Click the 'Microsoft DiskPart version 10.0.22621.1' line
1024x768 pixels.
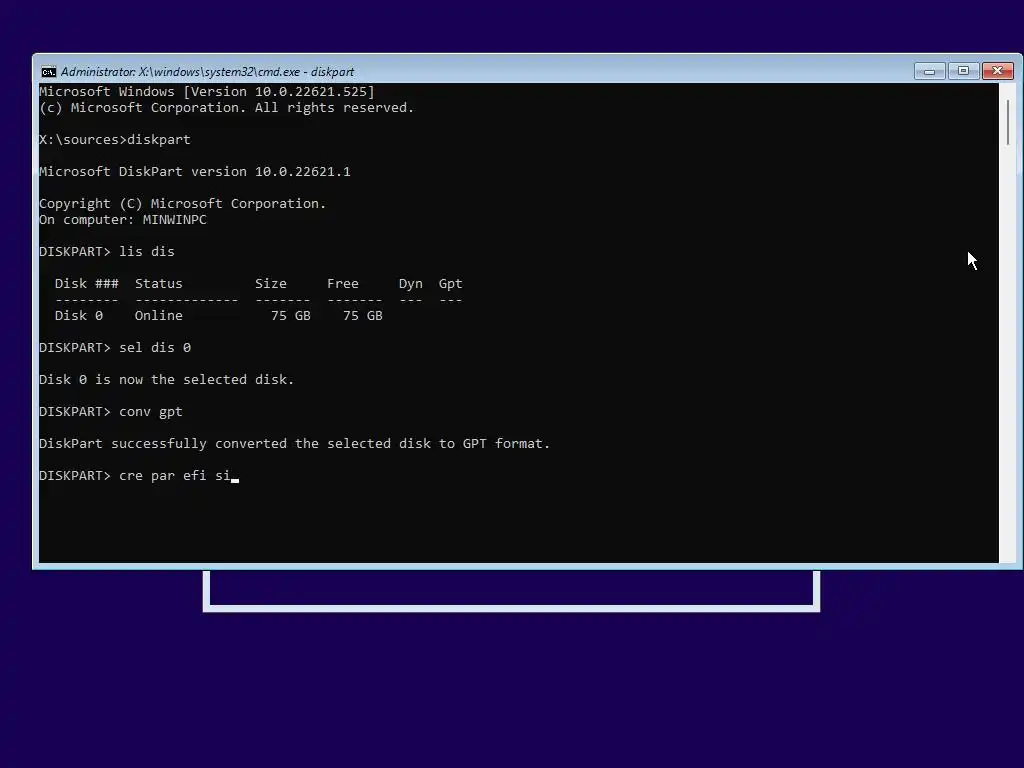195,172
